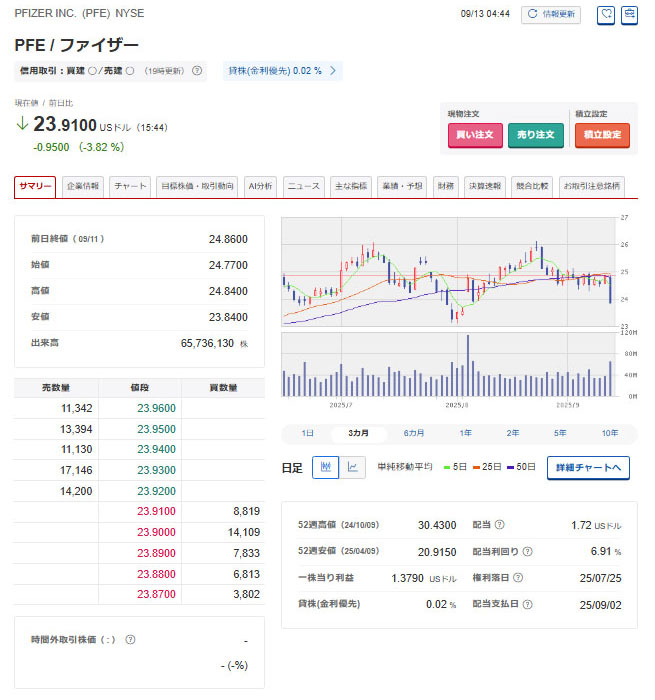Switch to the ニュース tab

coord(303,186)
